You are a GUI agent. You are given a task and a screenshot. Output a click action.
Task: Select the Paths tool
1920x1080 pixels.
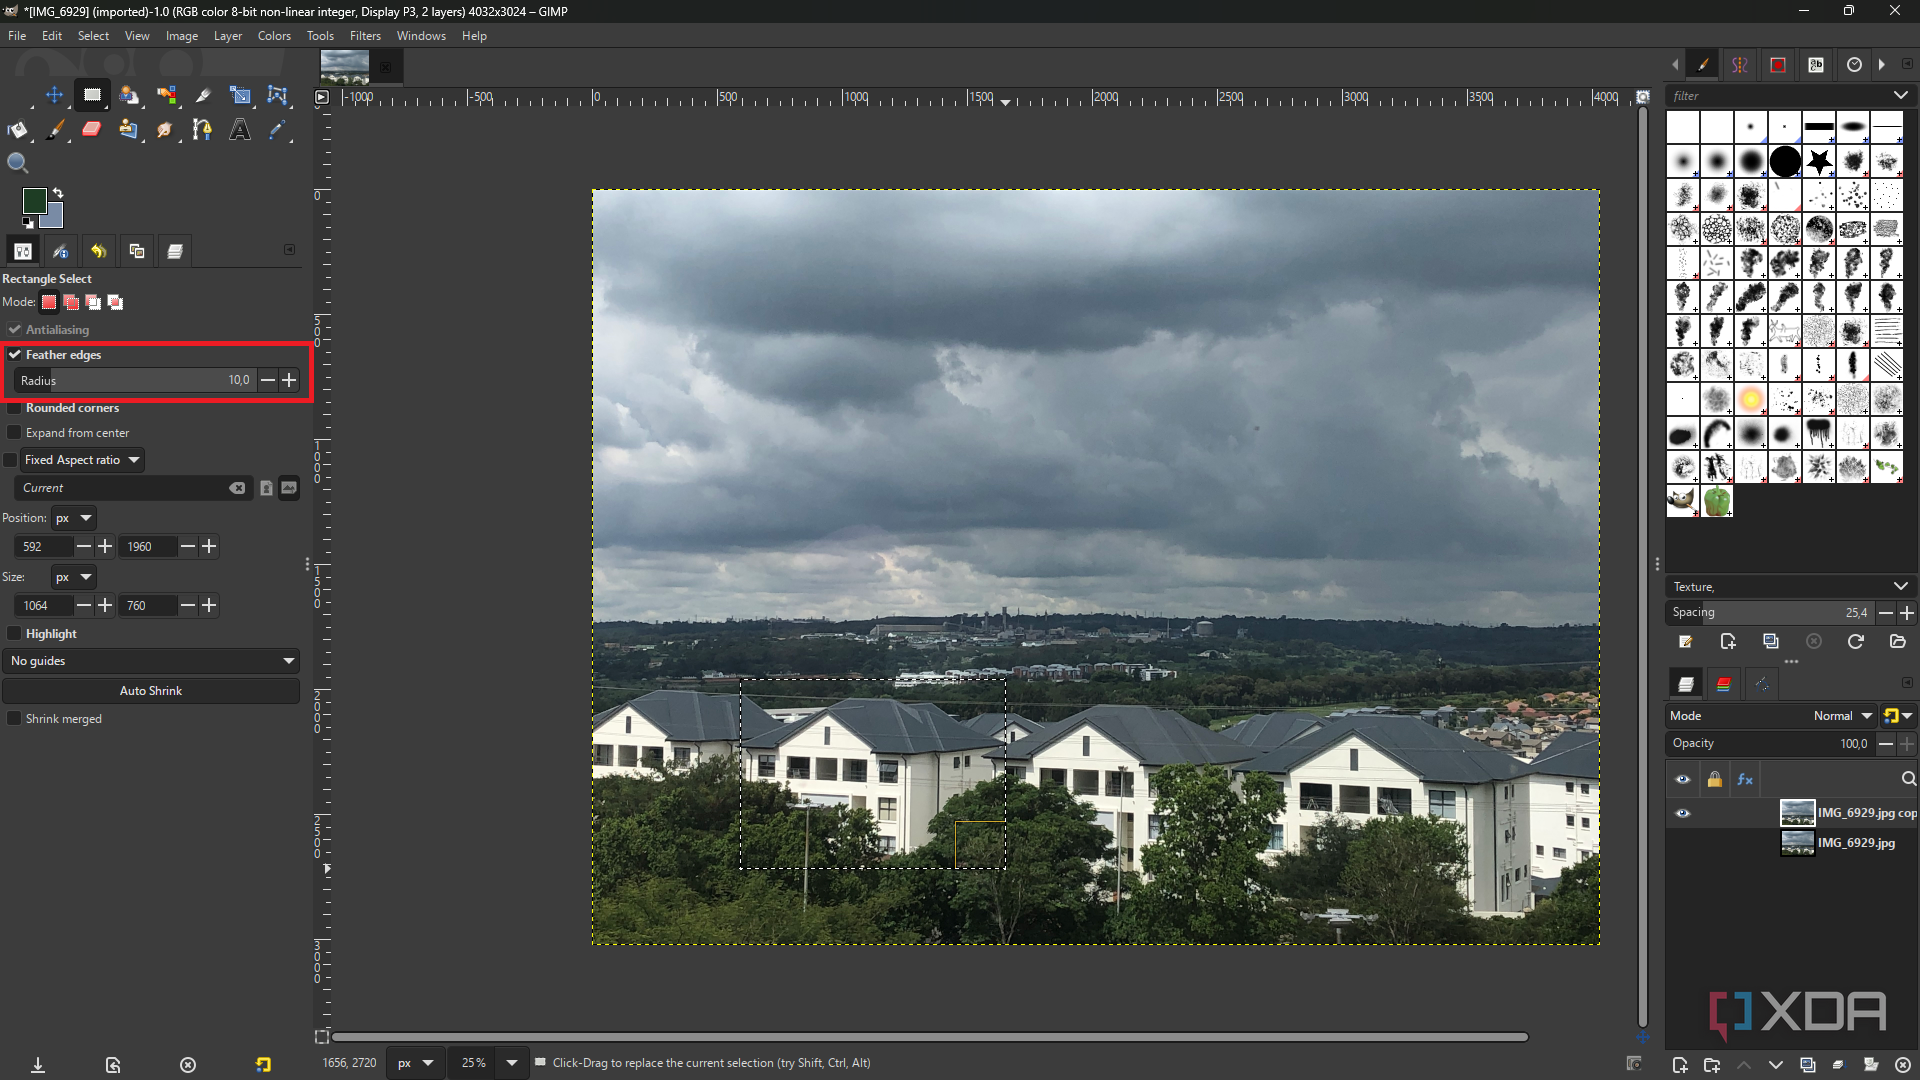203,129
